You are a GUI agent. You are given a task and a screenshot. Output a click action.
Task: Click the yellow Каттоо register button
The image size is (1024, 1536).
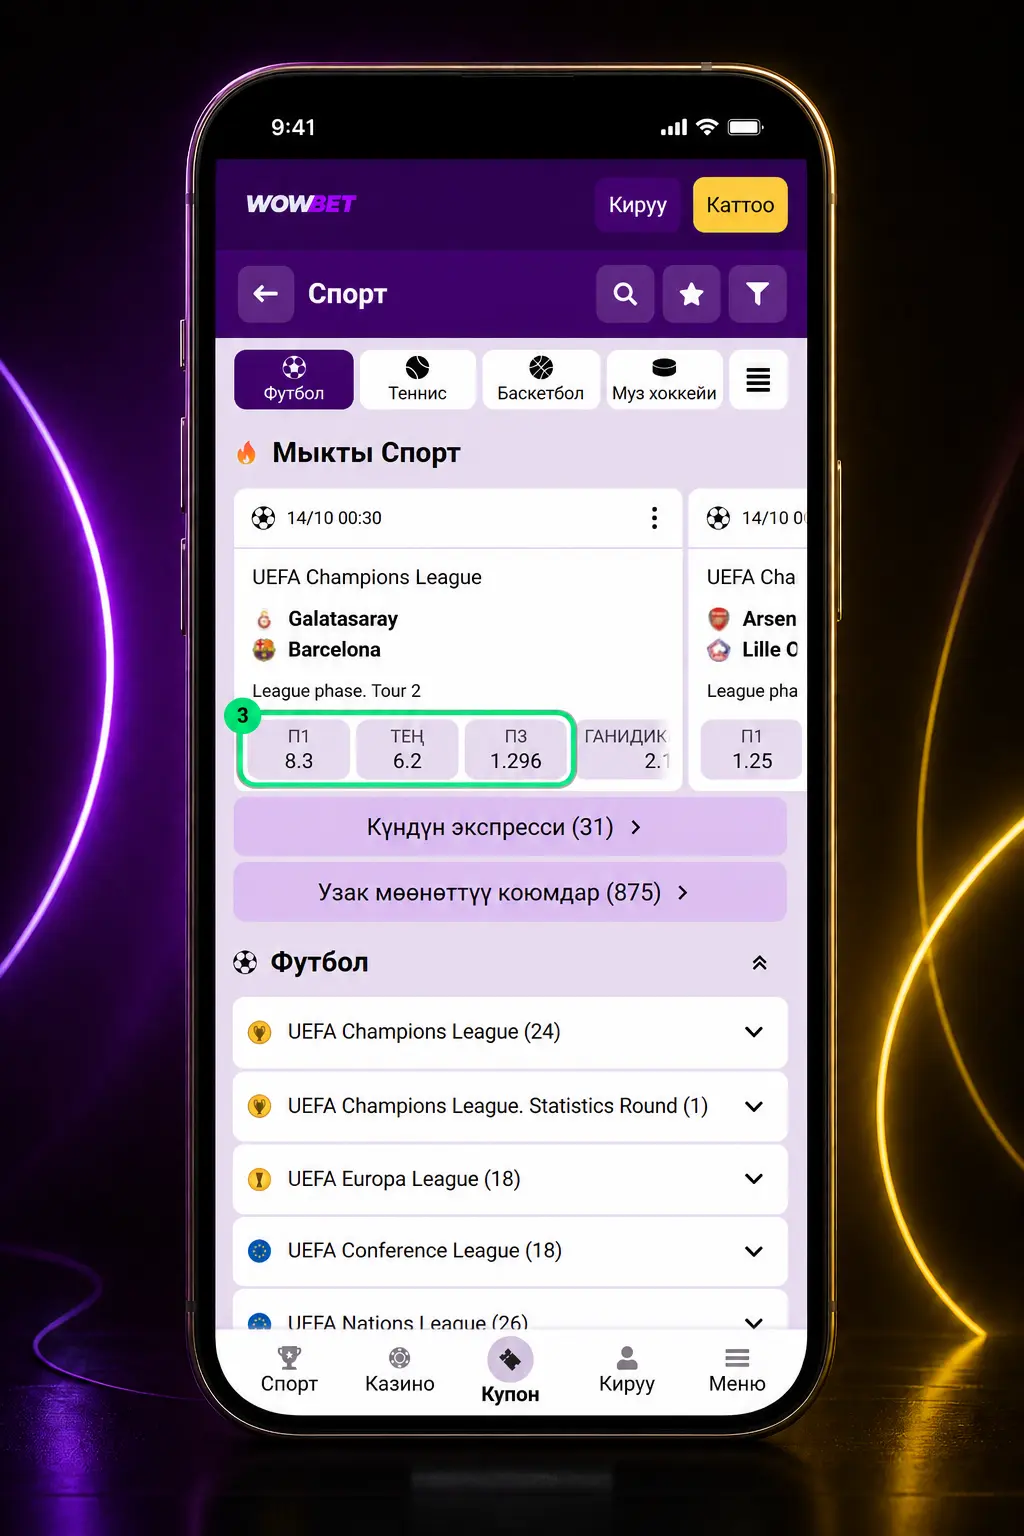(x=740, y=205)
